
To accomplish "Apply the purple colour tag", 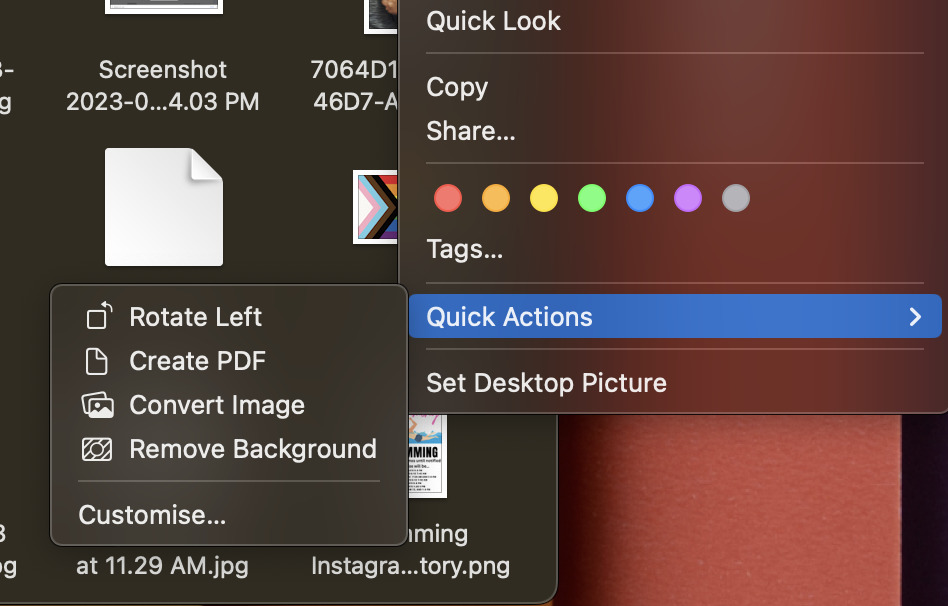I will 688,198.
